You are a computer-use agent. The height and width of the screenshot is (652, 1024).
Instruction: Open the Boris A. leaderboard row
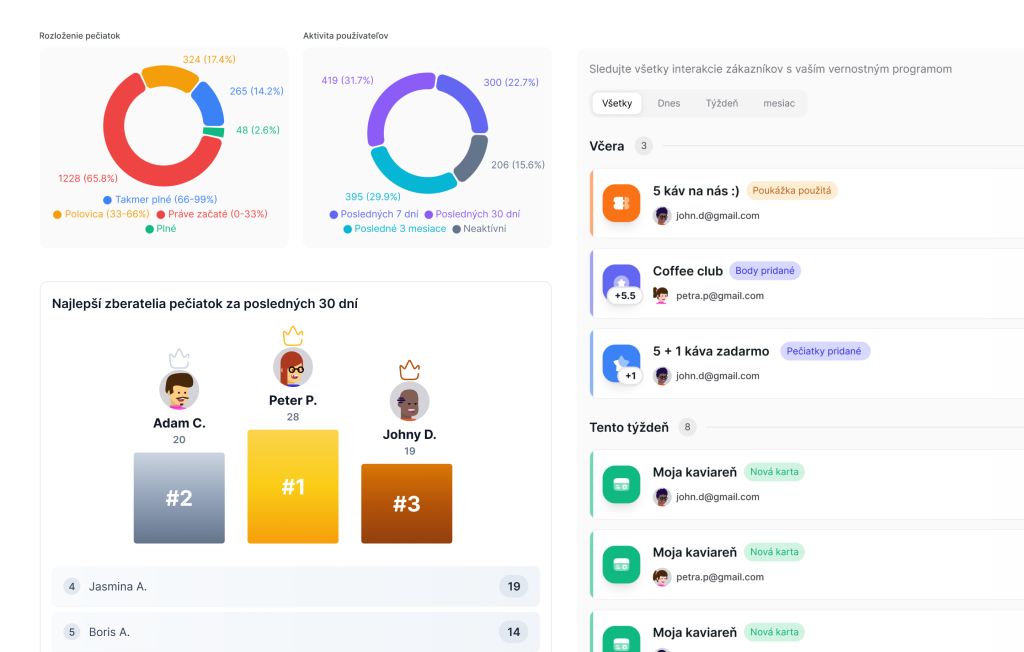(x=296, y=632)
